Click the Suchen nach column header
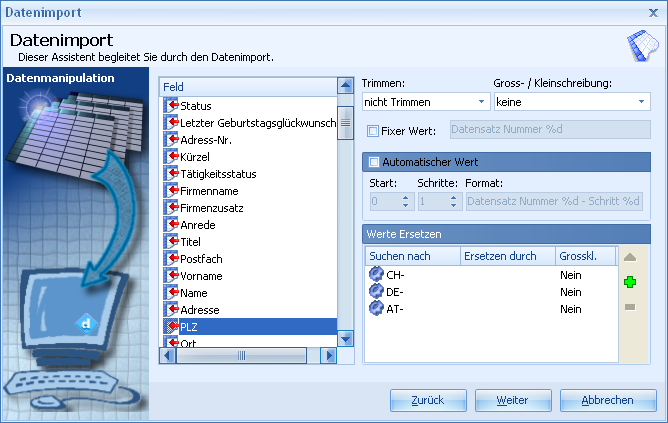This screenshot has width=668, height=423. coord(413,256)
